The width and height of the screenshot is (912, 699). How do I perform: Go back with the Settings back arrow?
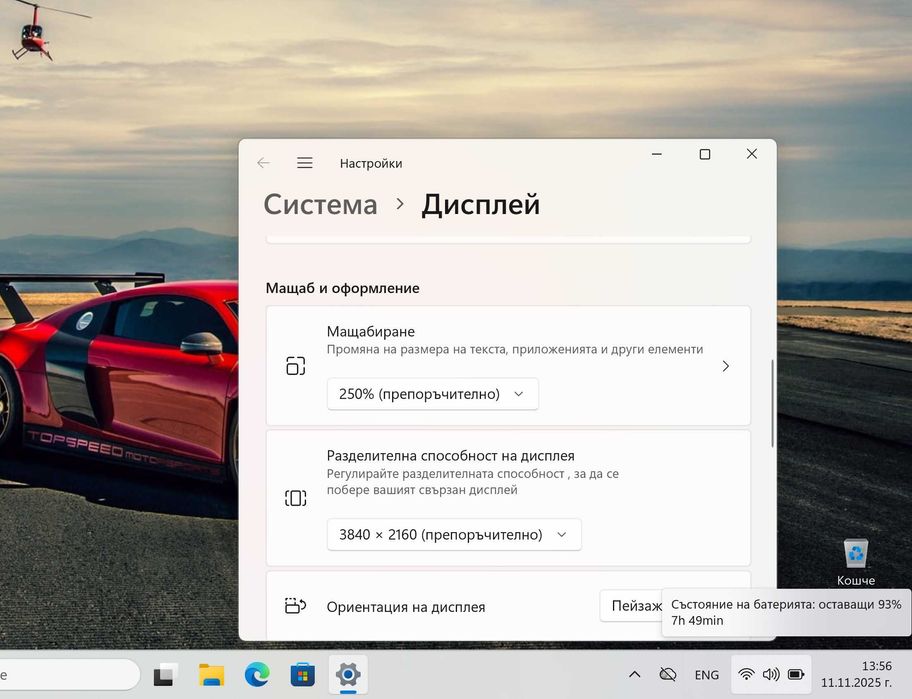[263, 163]
